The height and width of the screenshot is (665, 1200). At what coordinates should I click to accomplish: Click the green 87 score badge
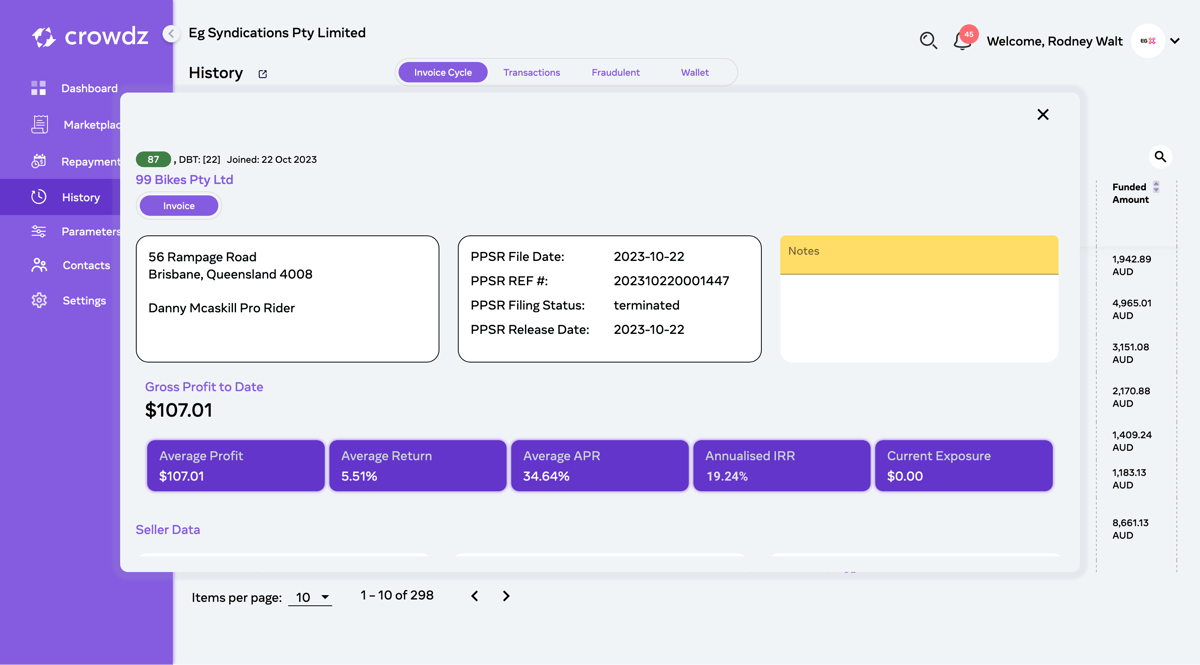(153, 159)
